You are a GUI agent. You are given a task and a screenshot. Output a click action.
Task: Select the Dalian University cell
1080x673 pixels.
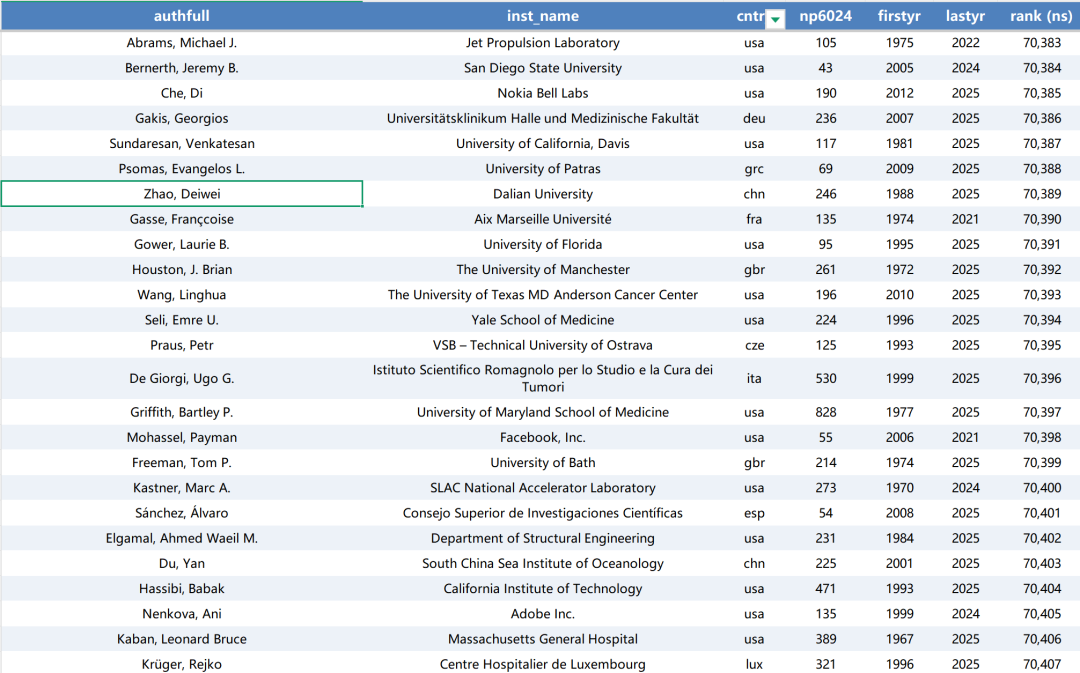(x=542, y=194)
